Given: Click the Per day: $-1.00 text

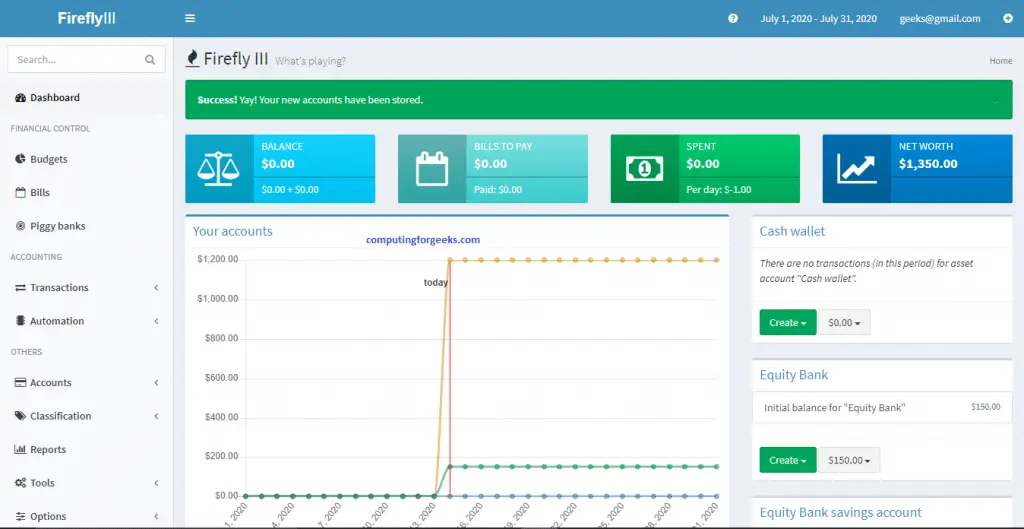Looking at the screenshot, I should tap(718, 190).
